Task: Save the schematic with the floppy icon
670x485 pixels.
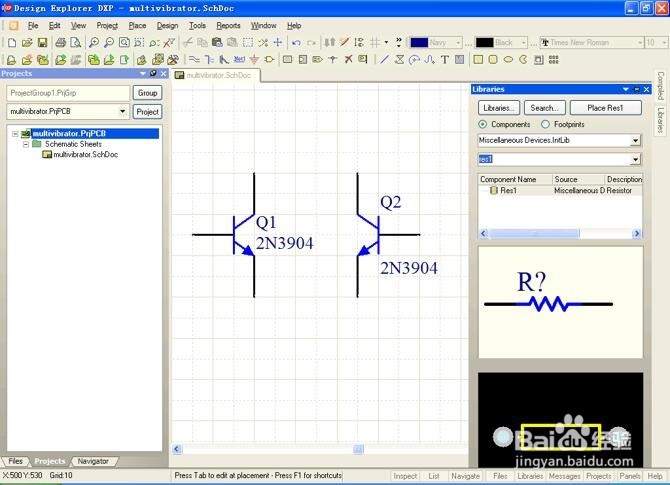Action: tap(42, 42)
